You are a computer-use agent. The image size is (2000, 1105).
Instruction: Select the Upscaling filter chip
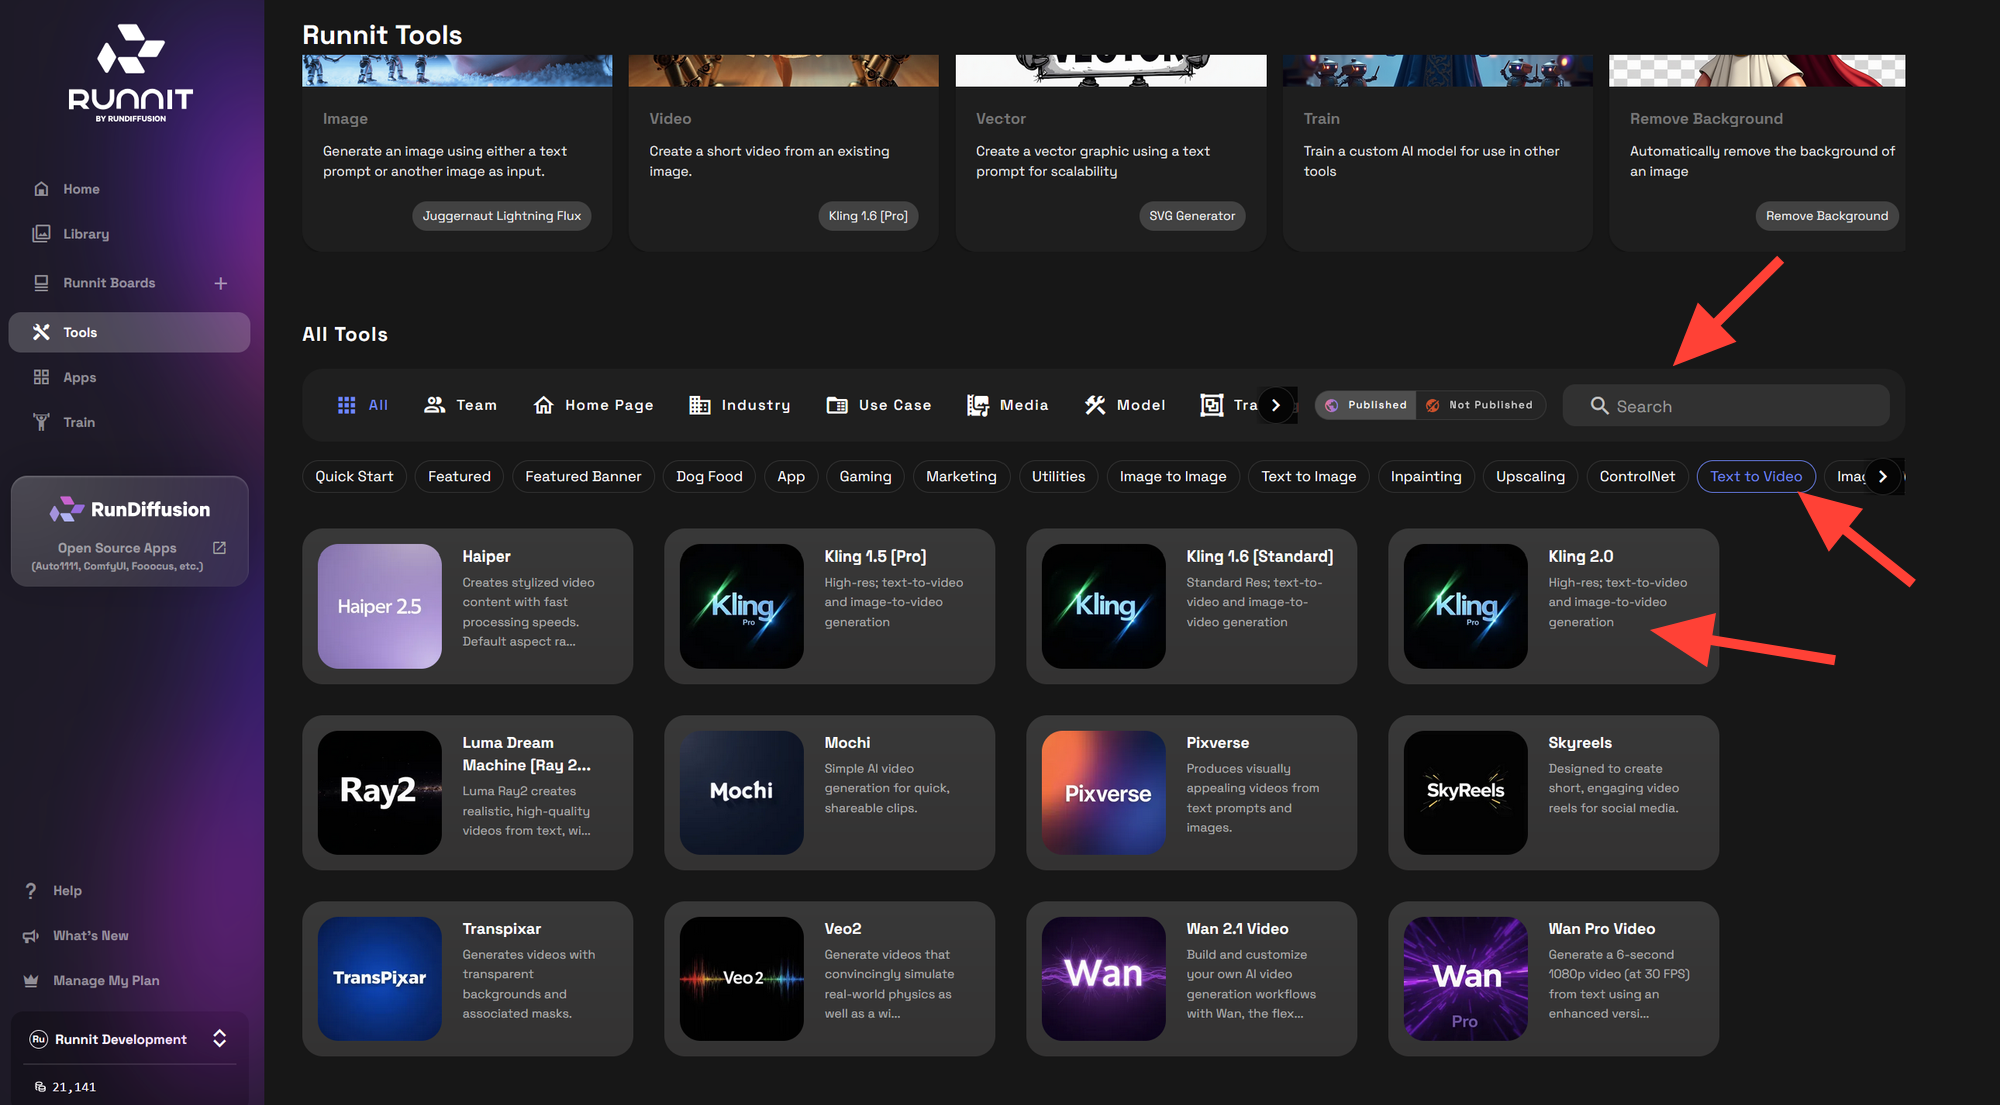click(x=1530, y=476)
